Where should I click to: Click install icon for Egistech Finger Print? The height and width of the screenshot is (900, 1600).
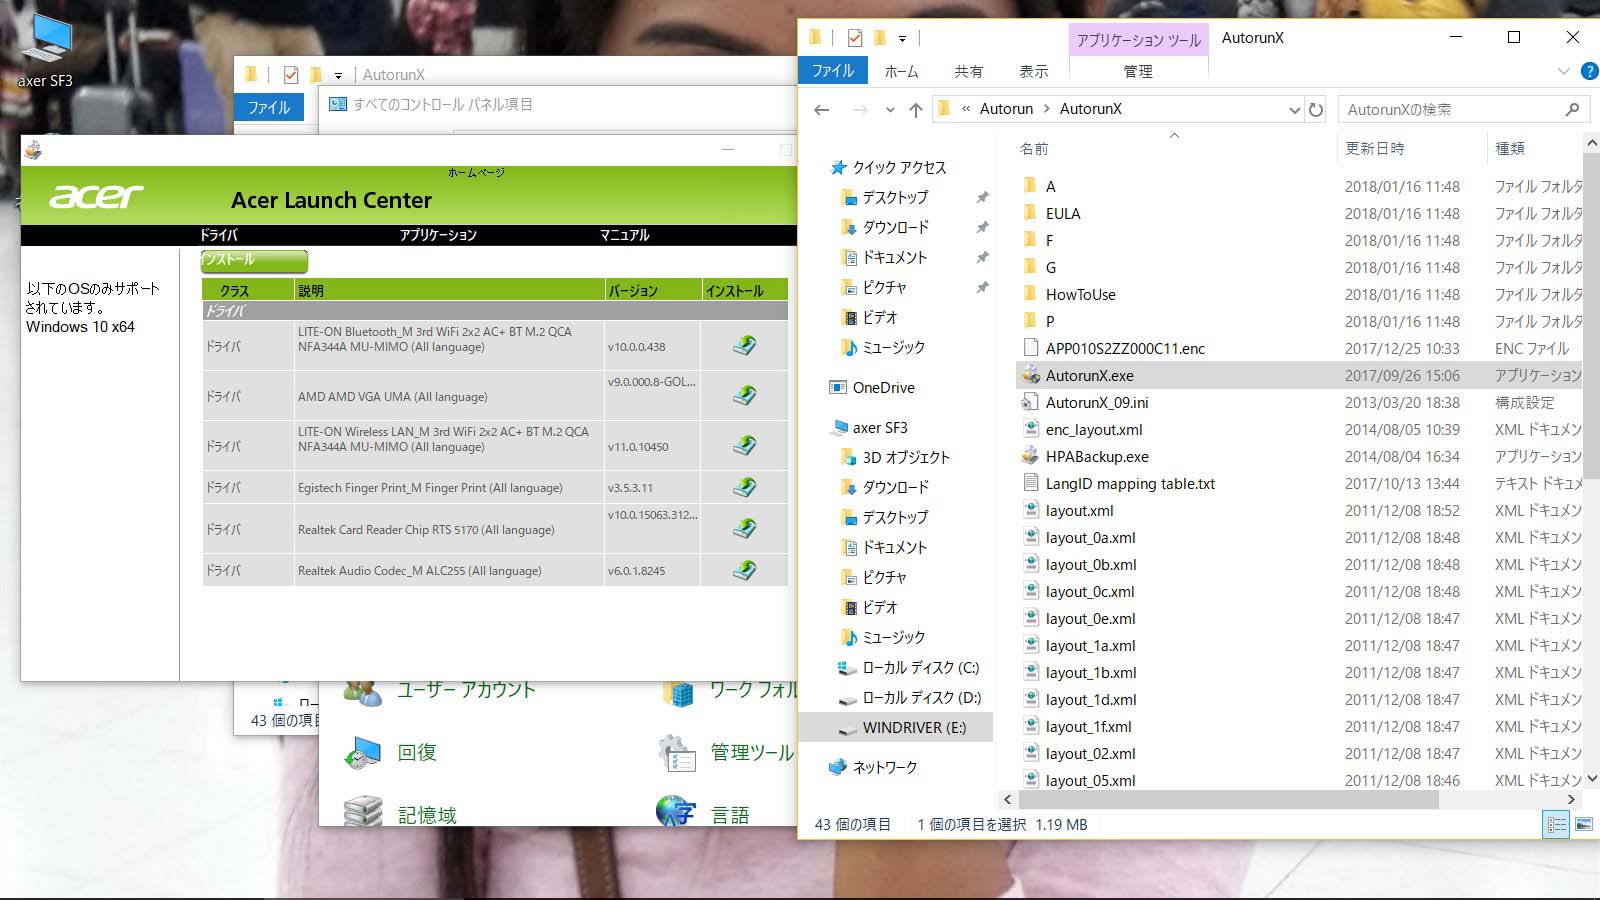click(x=744, y=487)
